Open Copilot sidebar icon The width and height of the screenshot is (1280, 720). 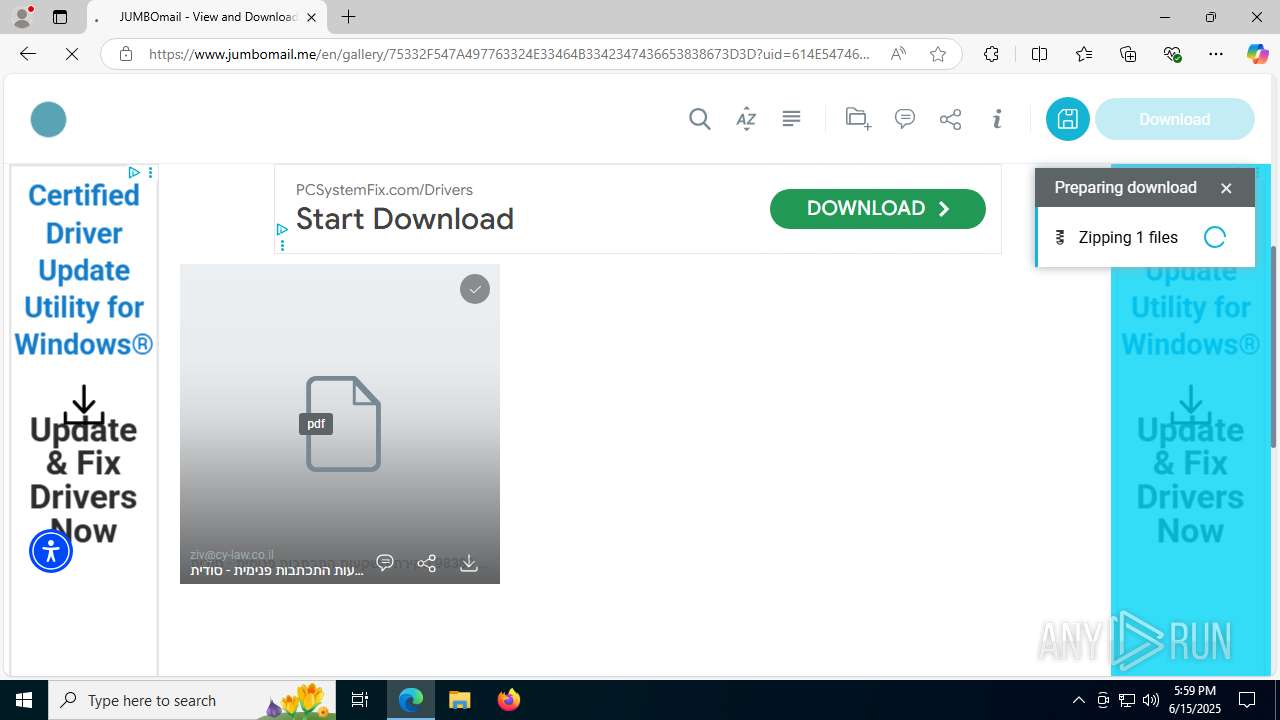(x=1257, y=54)
